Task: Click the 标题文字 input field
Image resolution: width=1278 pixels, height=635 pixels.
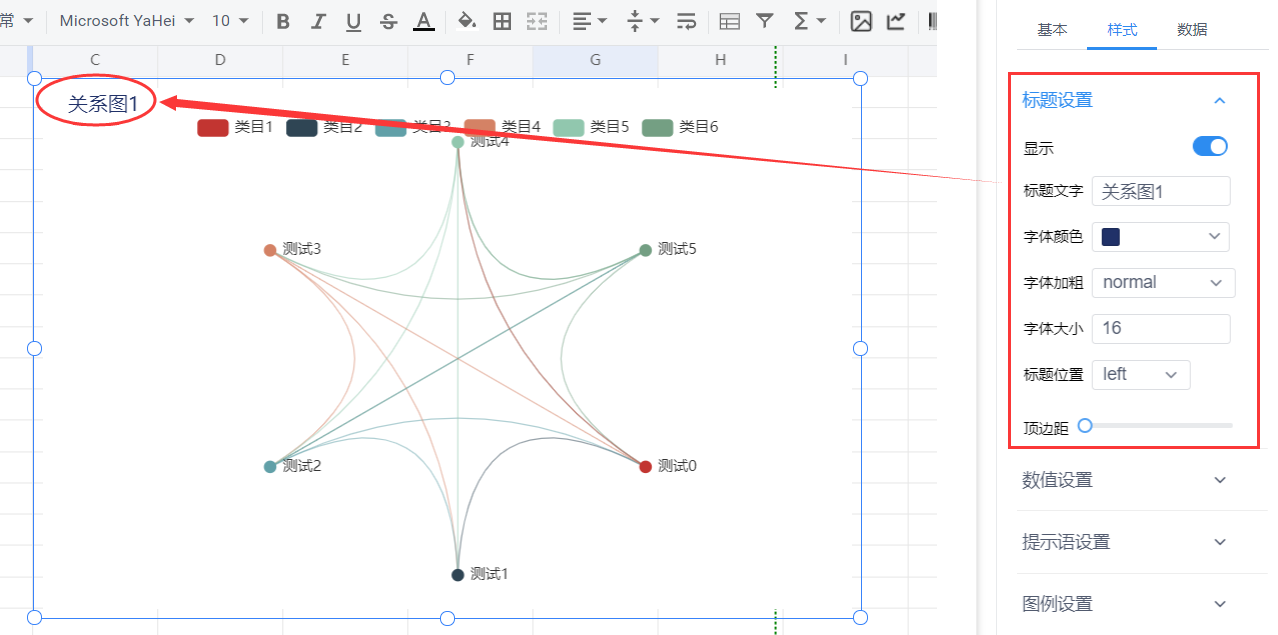Action: [1161, 191]
